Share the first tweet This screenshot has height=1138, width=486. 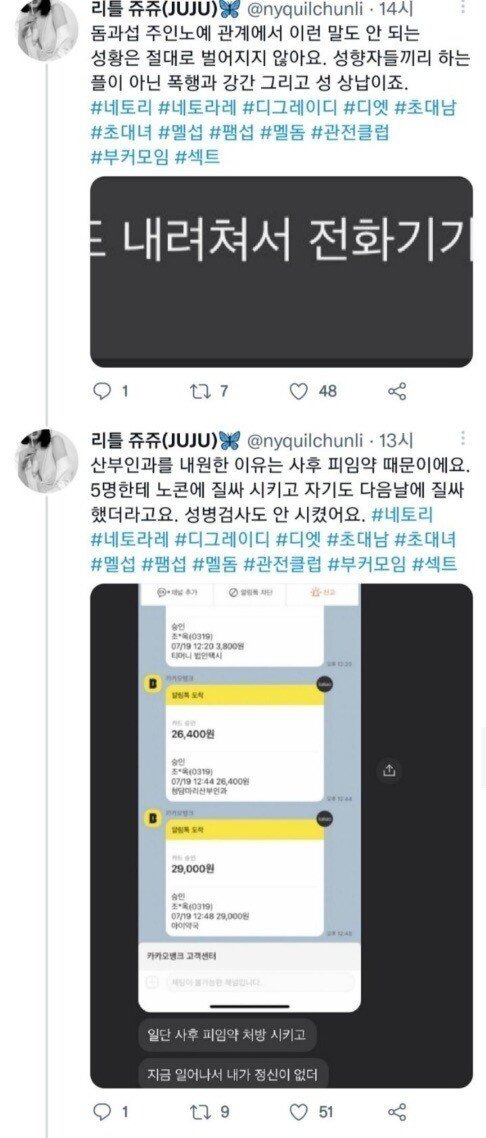pos(397,391)
